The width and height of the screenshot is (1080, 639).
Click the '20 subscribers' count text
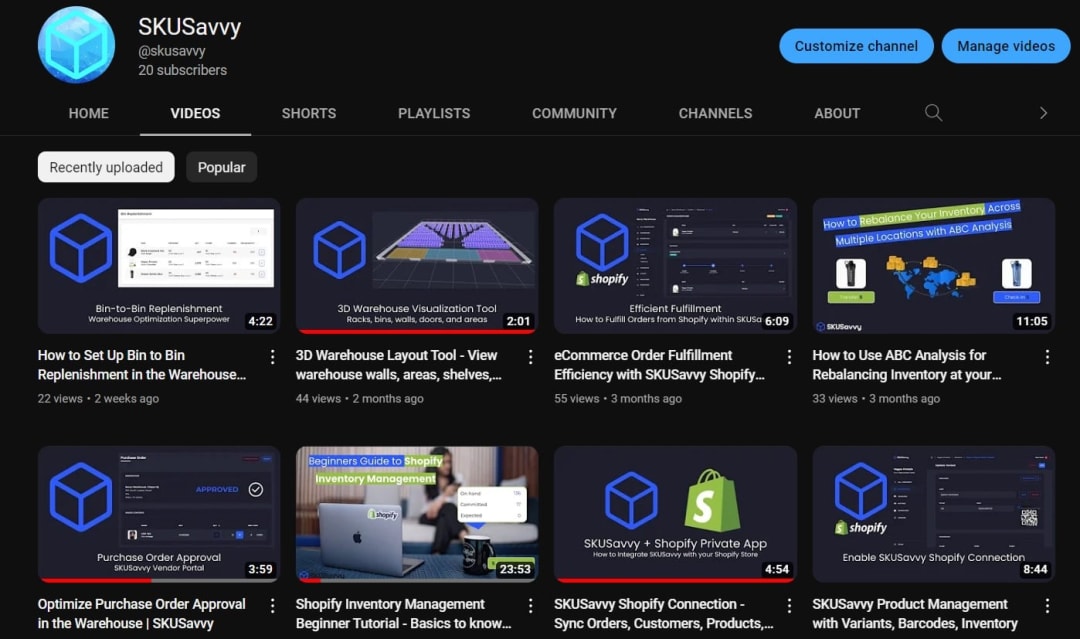click(183, 70)
